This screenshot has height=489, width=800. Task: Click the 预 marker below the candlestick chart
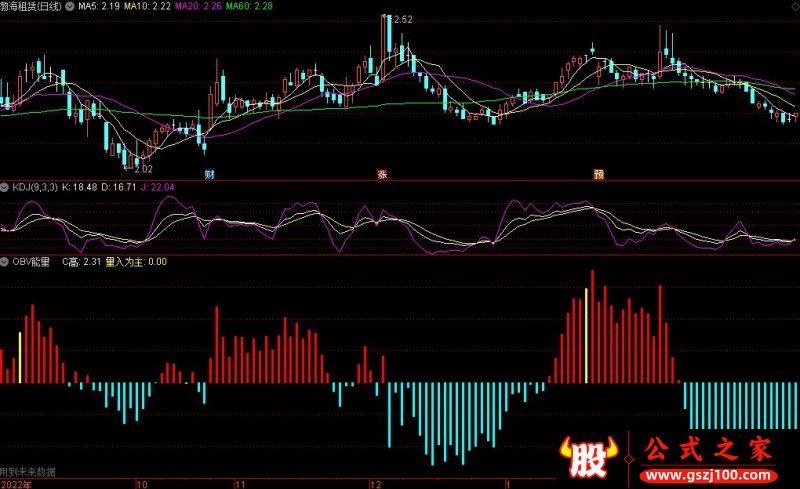598,175
